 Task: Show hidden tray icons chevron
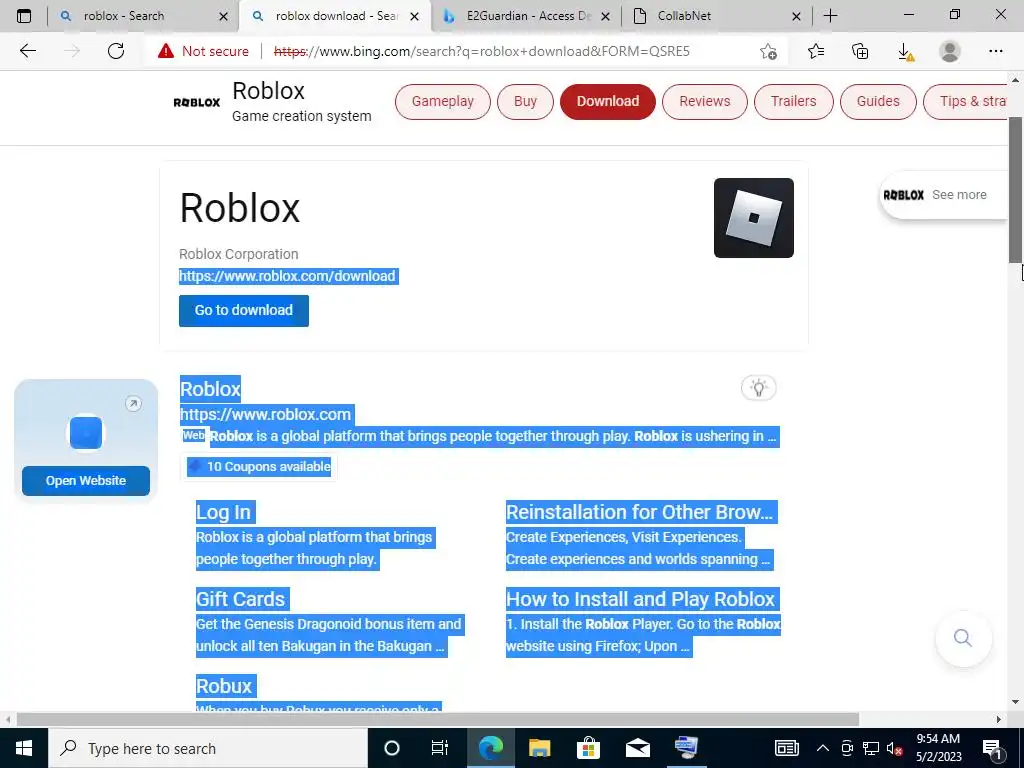pyautogui.click(x=823, y=748)
